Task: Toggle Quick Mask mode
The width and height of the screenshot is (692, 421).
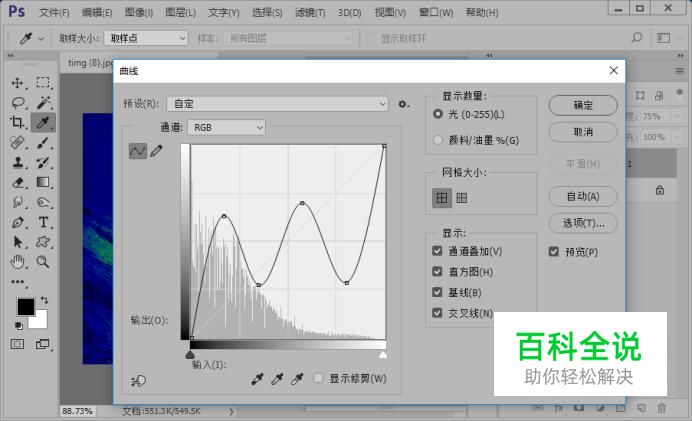Action: [17, 344]
